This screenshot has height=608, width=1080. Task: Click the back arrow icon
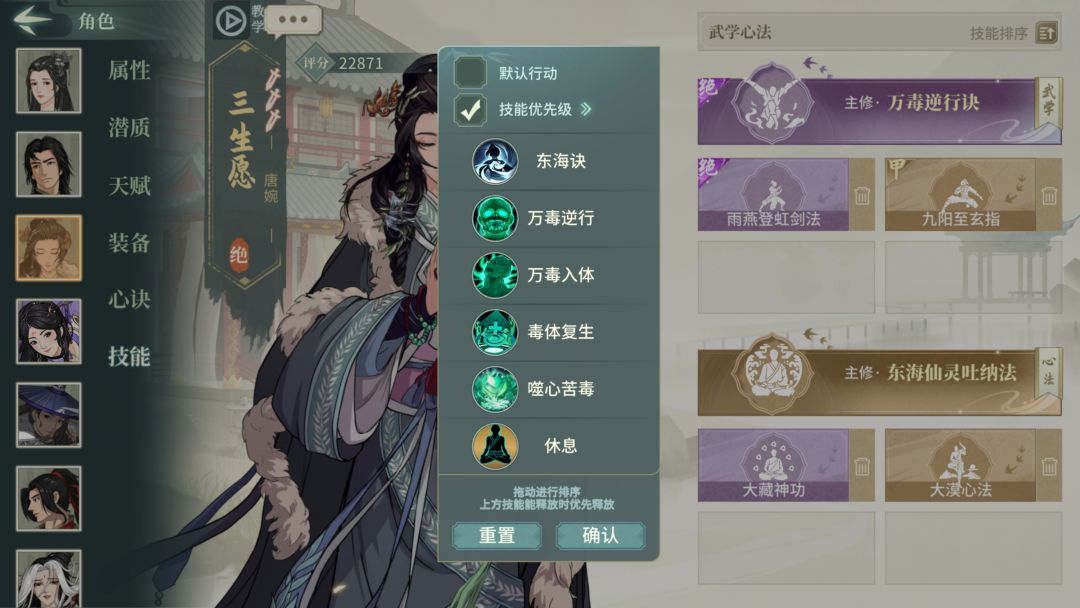32,19
